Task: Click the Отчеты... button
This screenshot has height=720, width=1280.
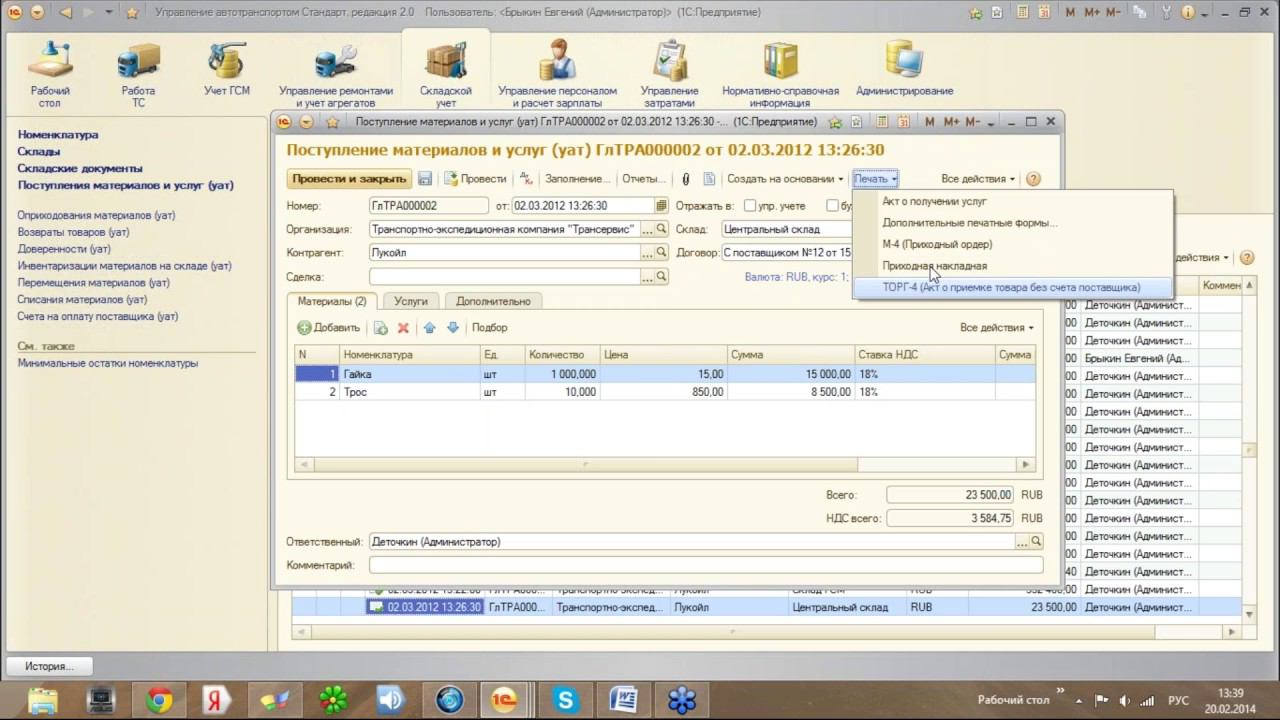Action: pyautogui.click(x=643, y=179)
